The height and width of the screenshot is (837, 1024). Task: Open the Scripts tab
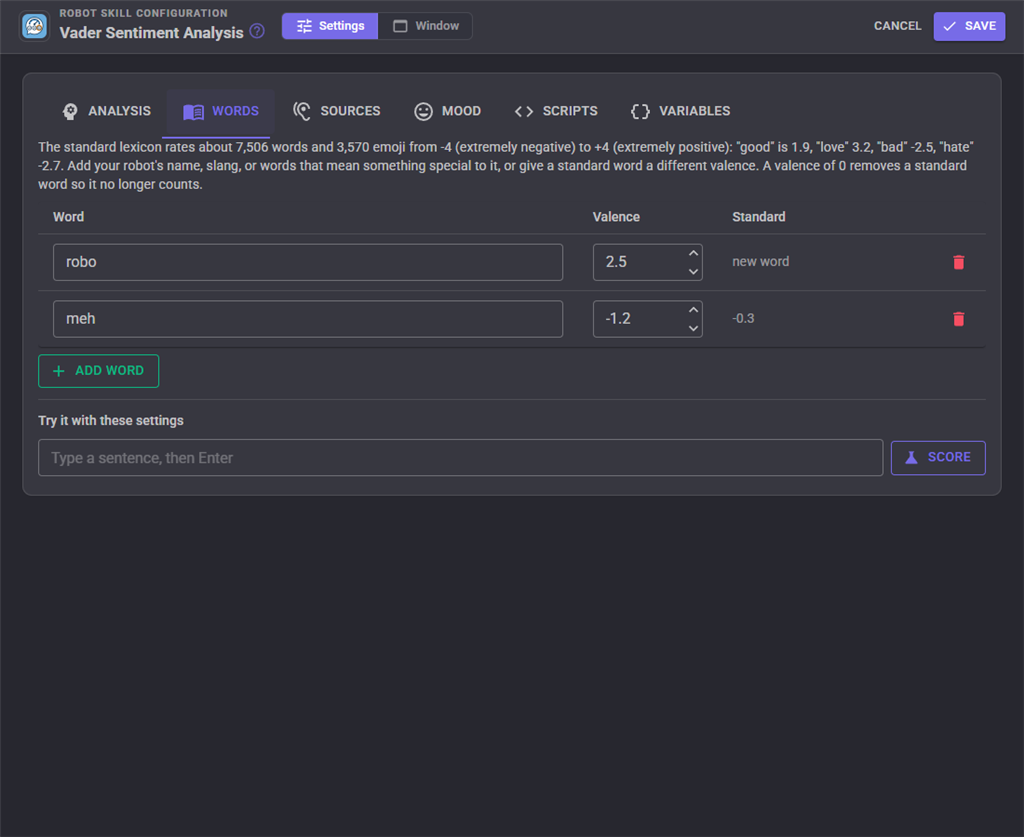pos(556,111)
